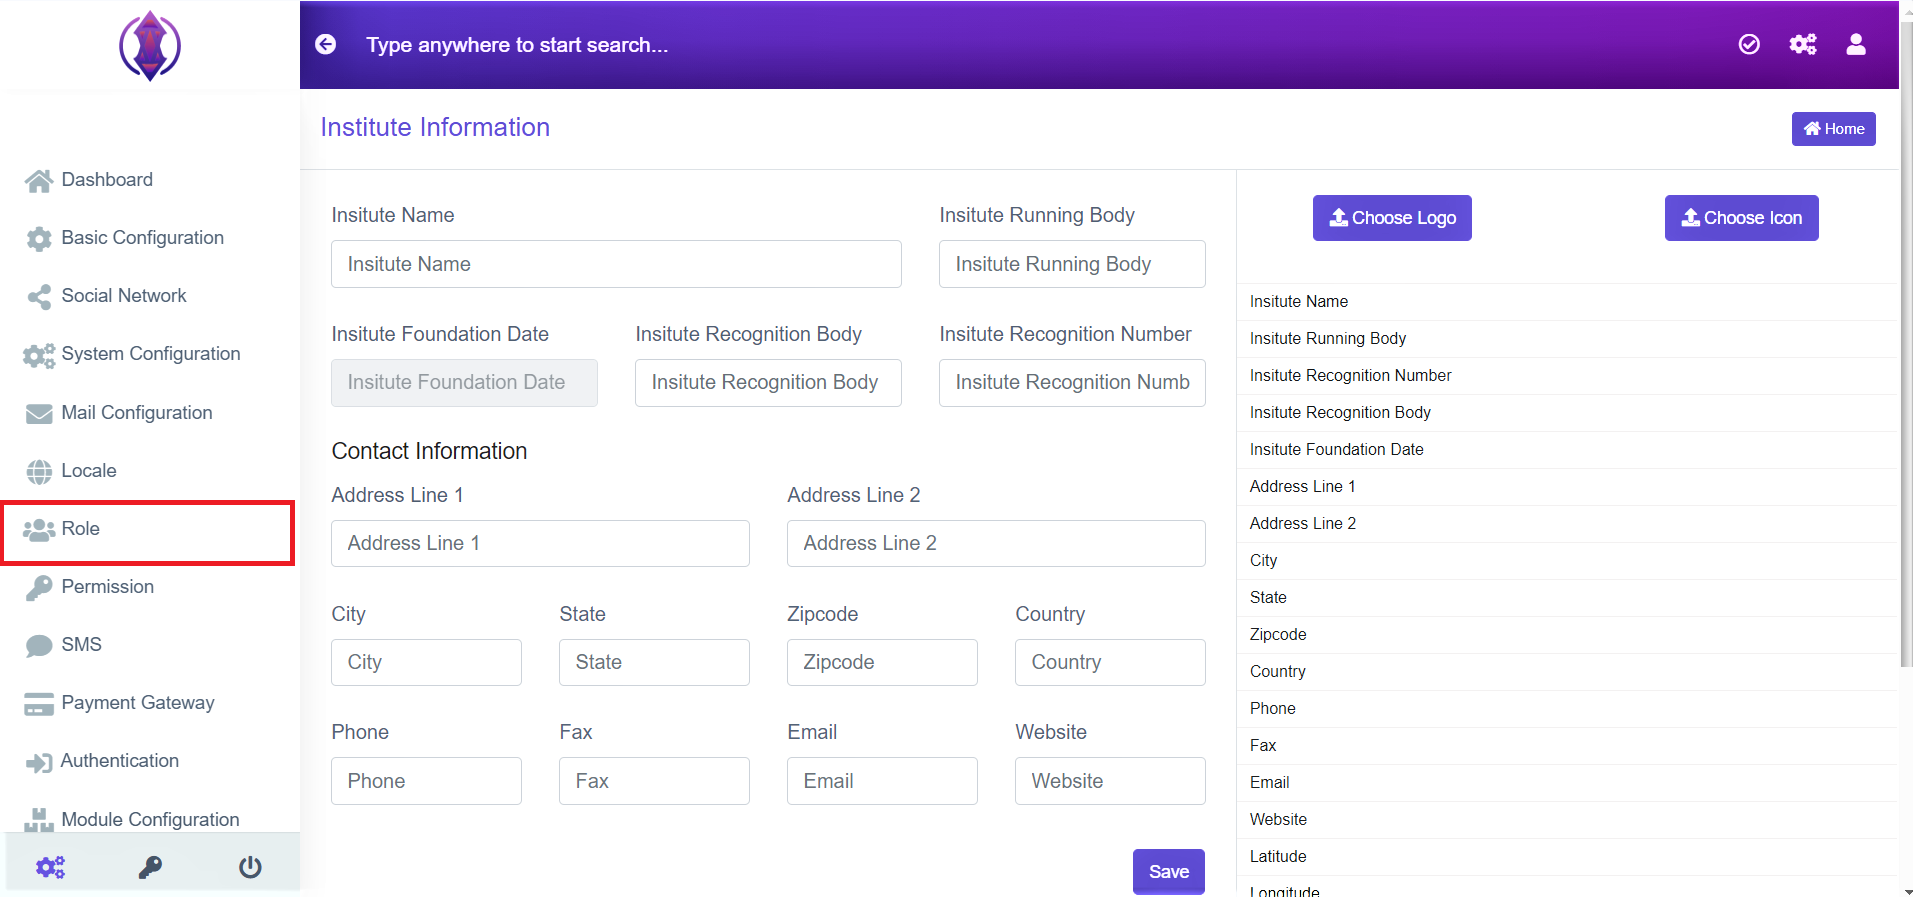Image resolution: width=1913 pixels, height=897 pixels.
Task: Click the SMS chat bubble icon
Action: point(39,646)
